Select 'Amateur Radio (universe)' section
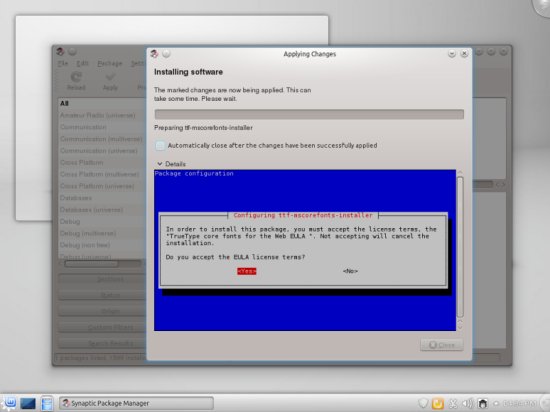The image size is (550, 412). (x=102, y=115)
